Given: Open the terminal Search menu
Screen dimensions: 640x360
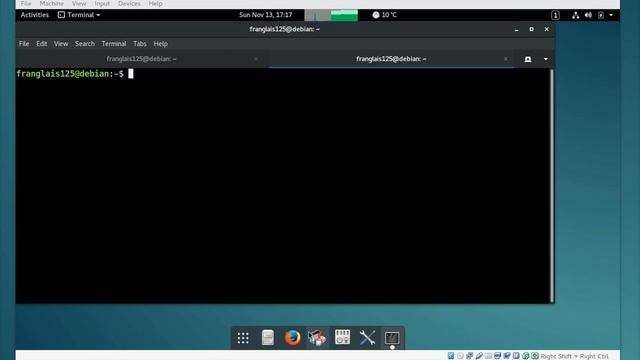Looking at the screenshot, I should point(85,44).
